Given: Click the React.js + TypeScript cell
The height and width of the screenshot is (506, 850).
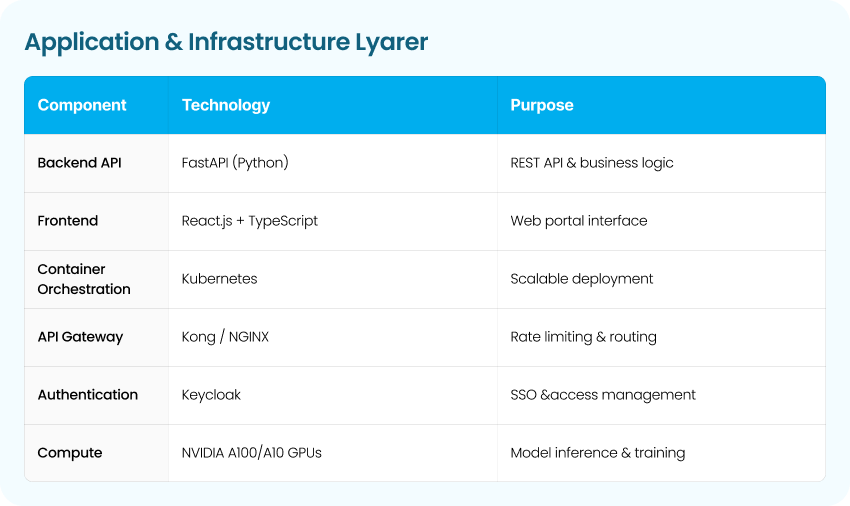Looking at the screenshot, I should [x=250, y=221].
